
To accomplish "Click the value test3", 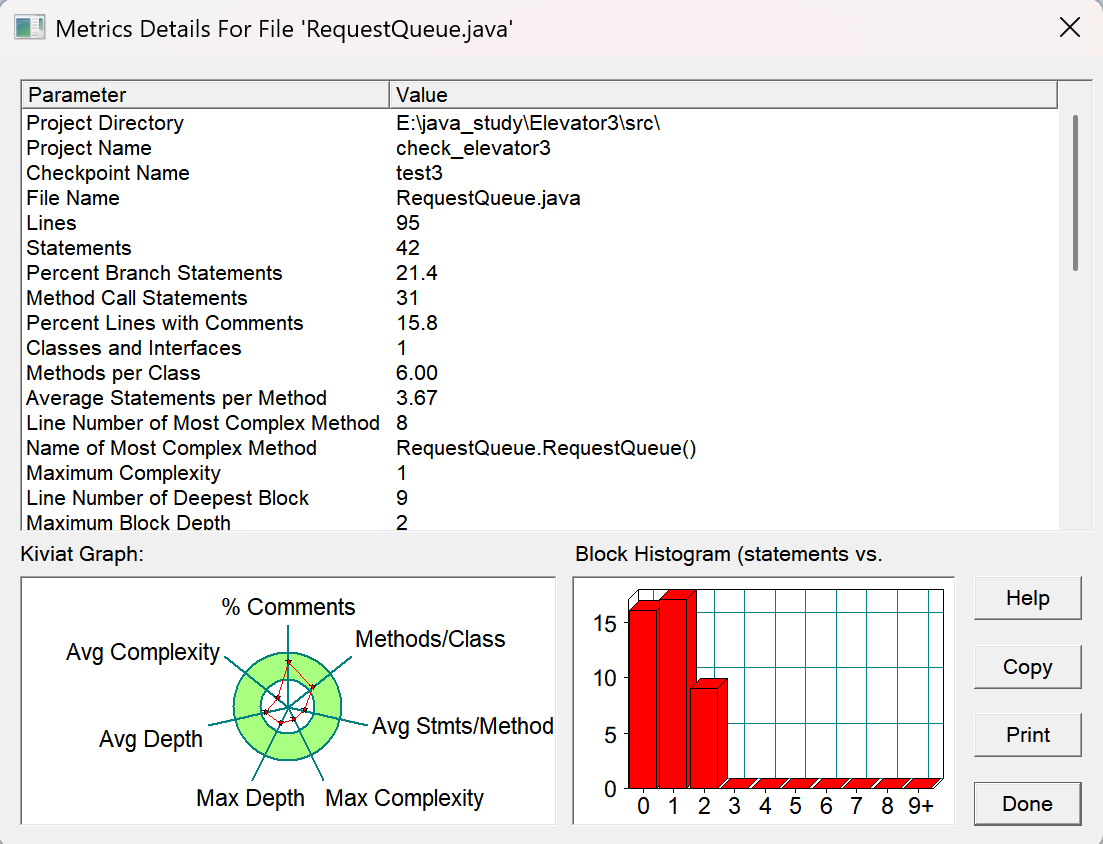I will pyautogui.click(x=419, y=173).
